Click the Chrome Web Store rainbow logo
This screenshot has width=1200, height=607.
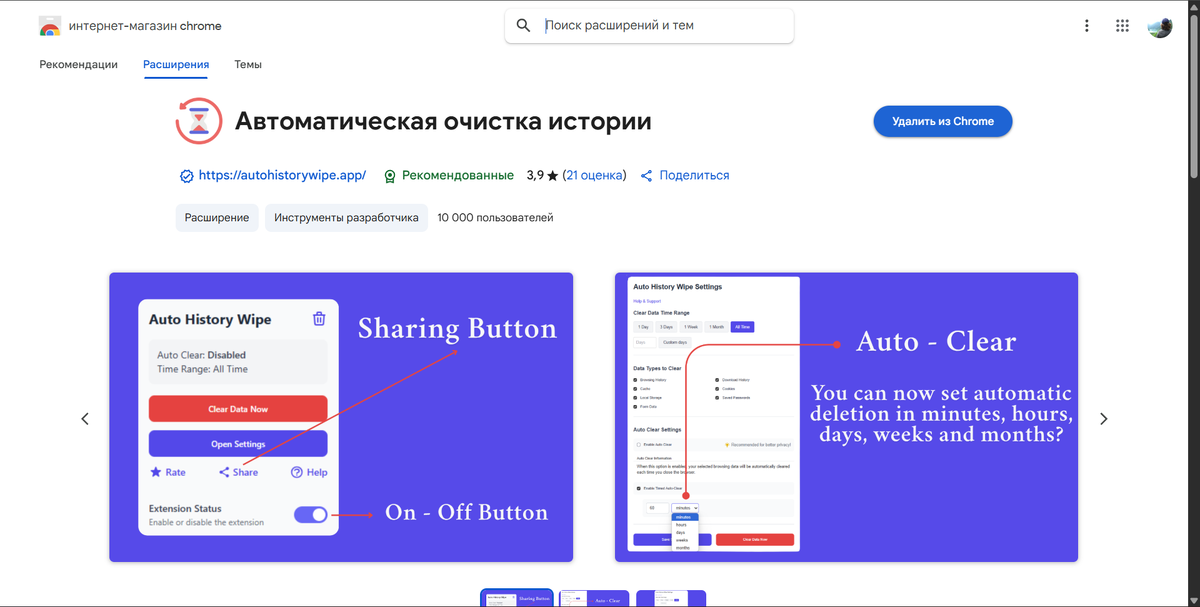click(50, 26)
